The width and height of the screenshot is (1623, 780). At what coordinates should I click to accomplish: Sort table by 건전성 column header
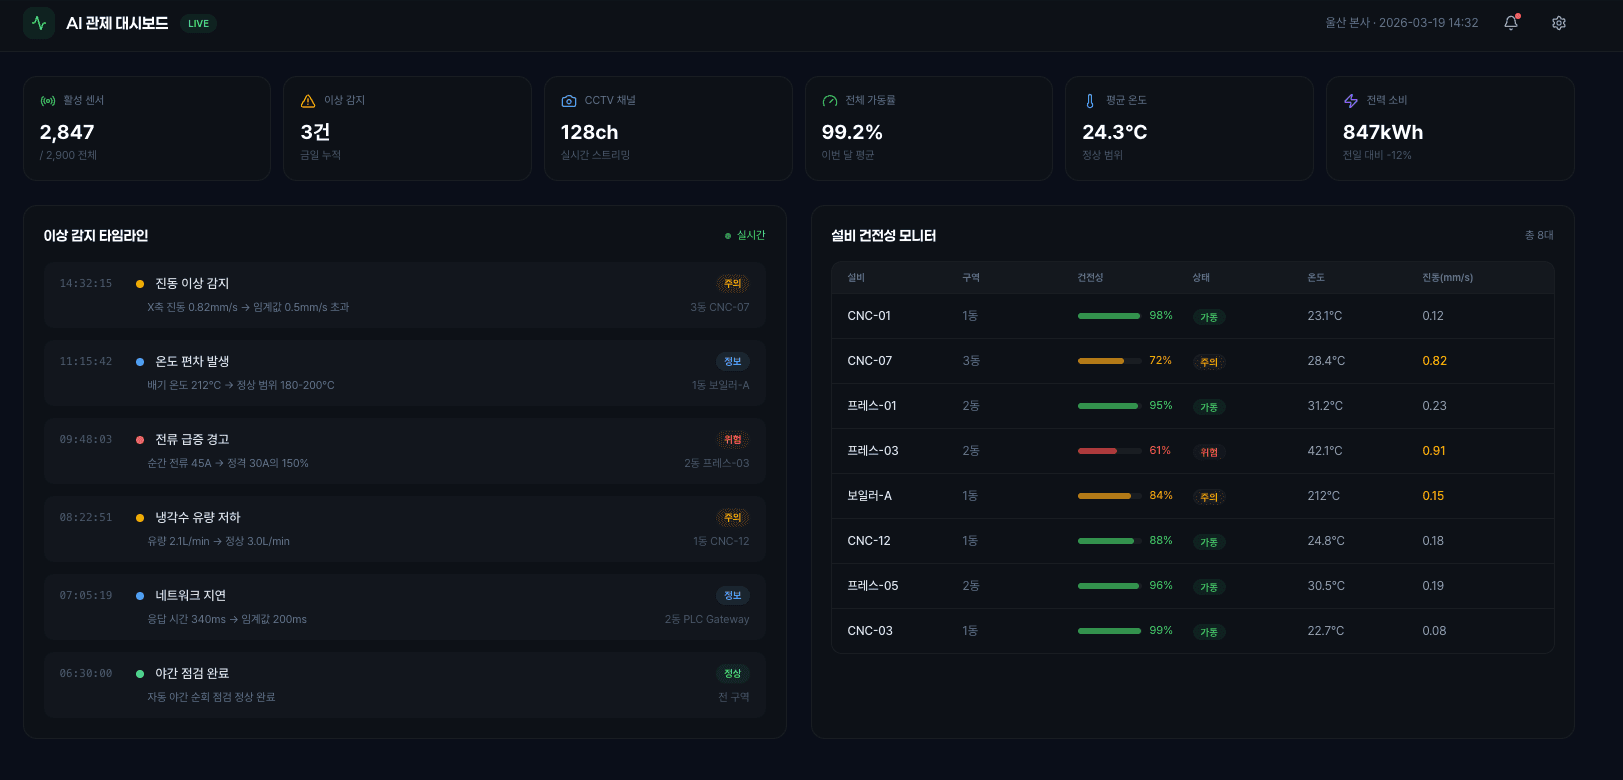pyautogui.click(x=1090, y=278)
